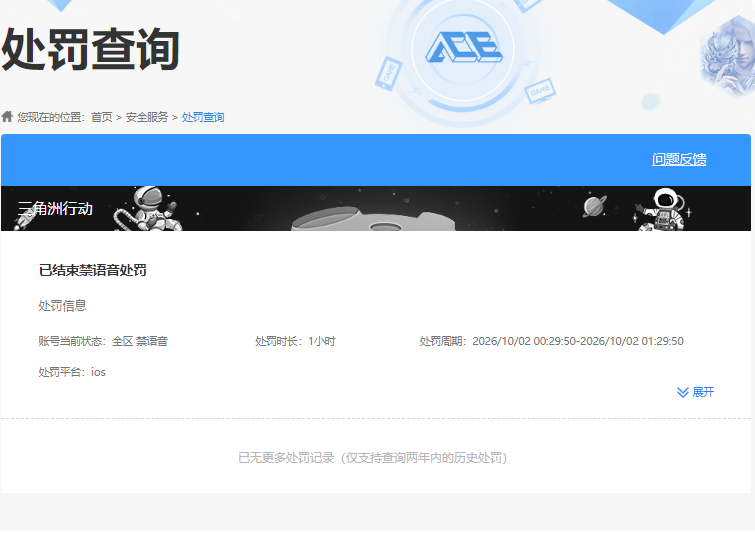
Task: Click the 处罚信息 section label
Action: 63,306
